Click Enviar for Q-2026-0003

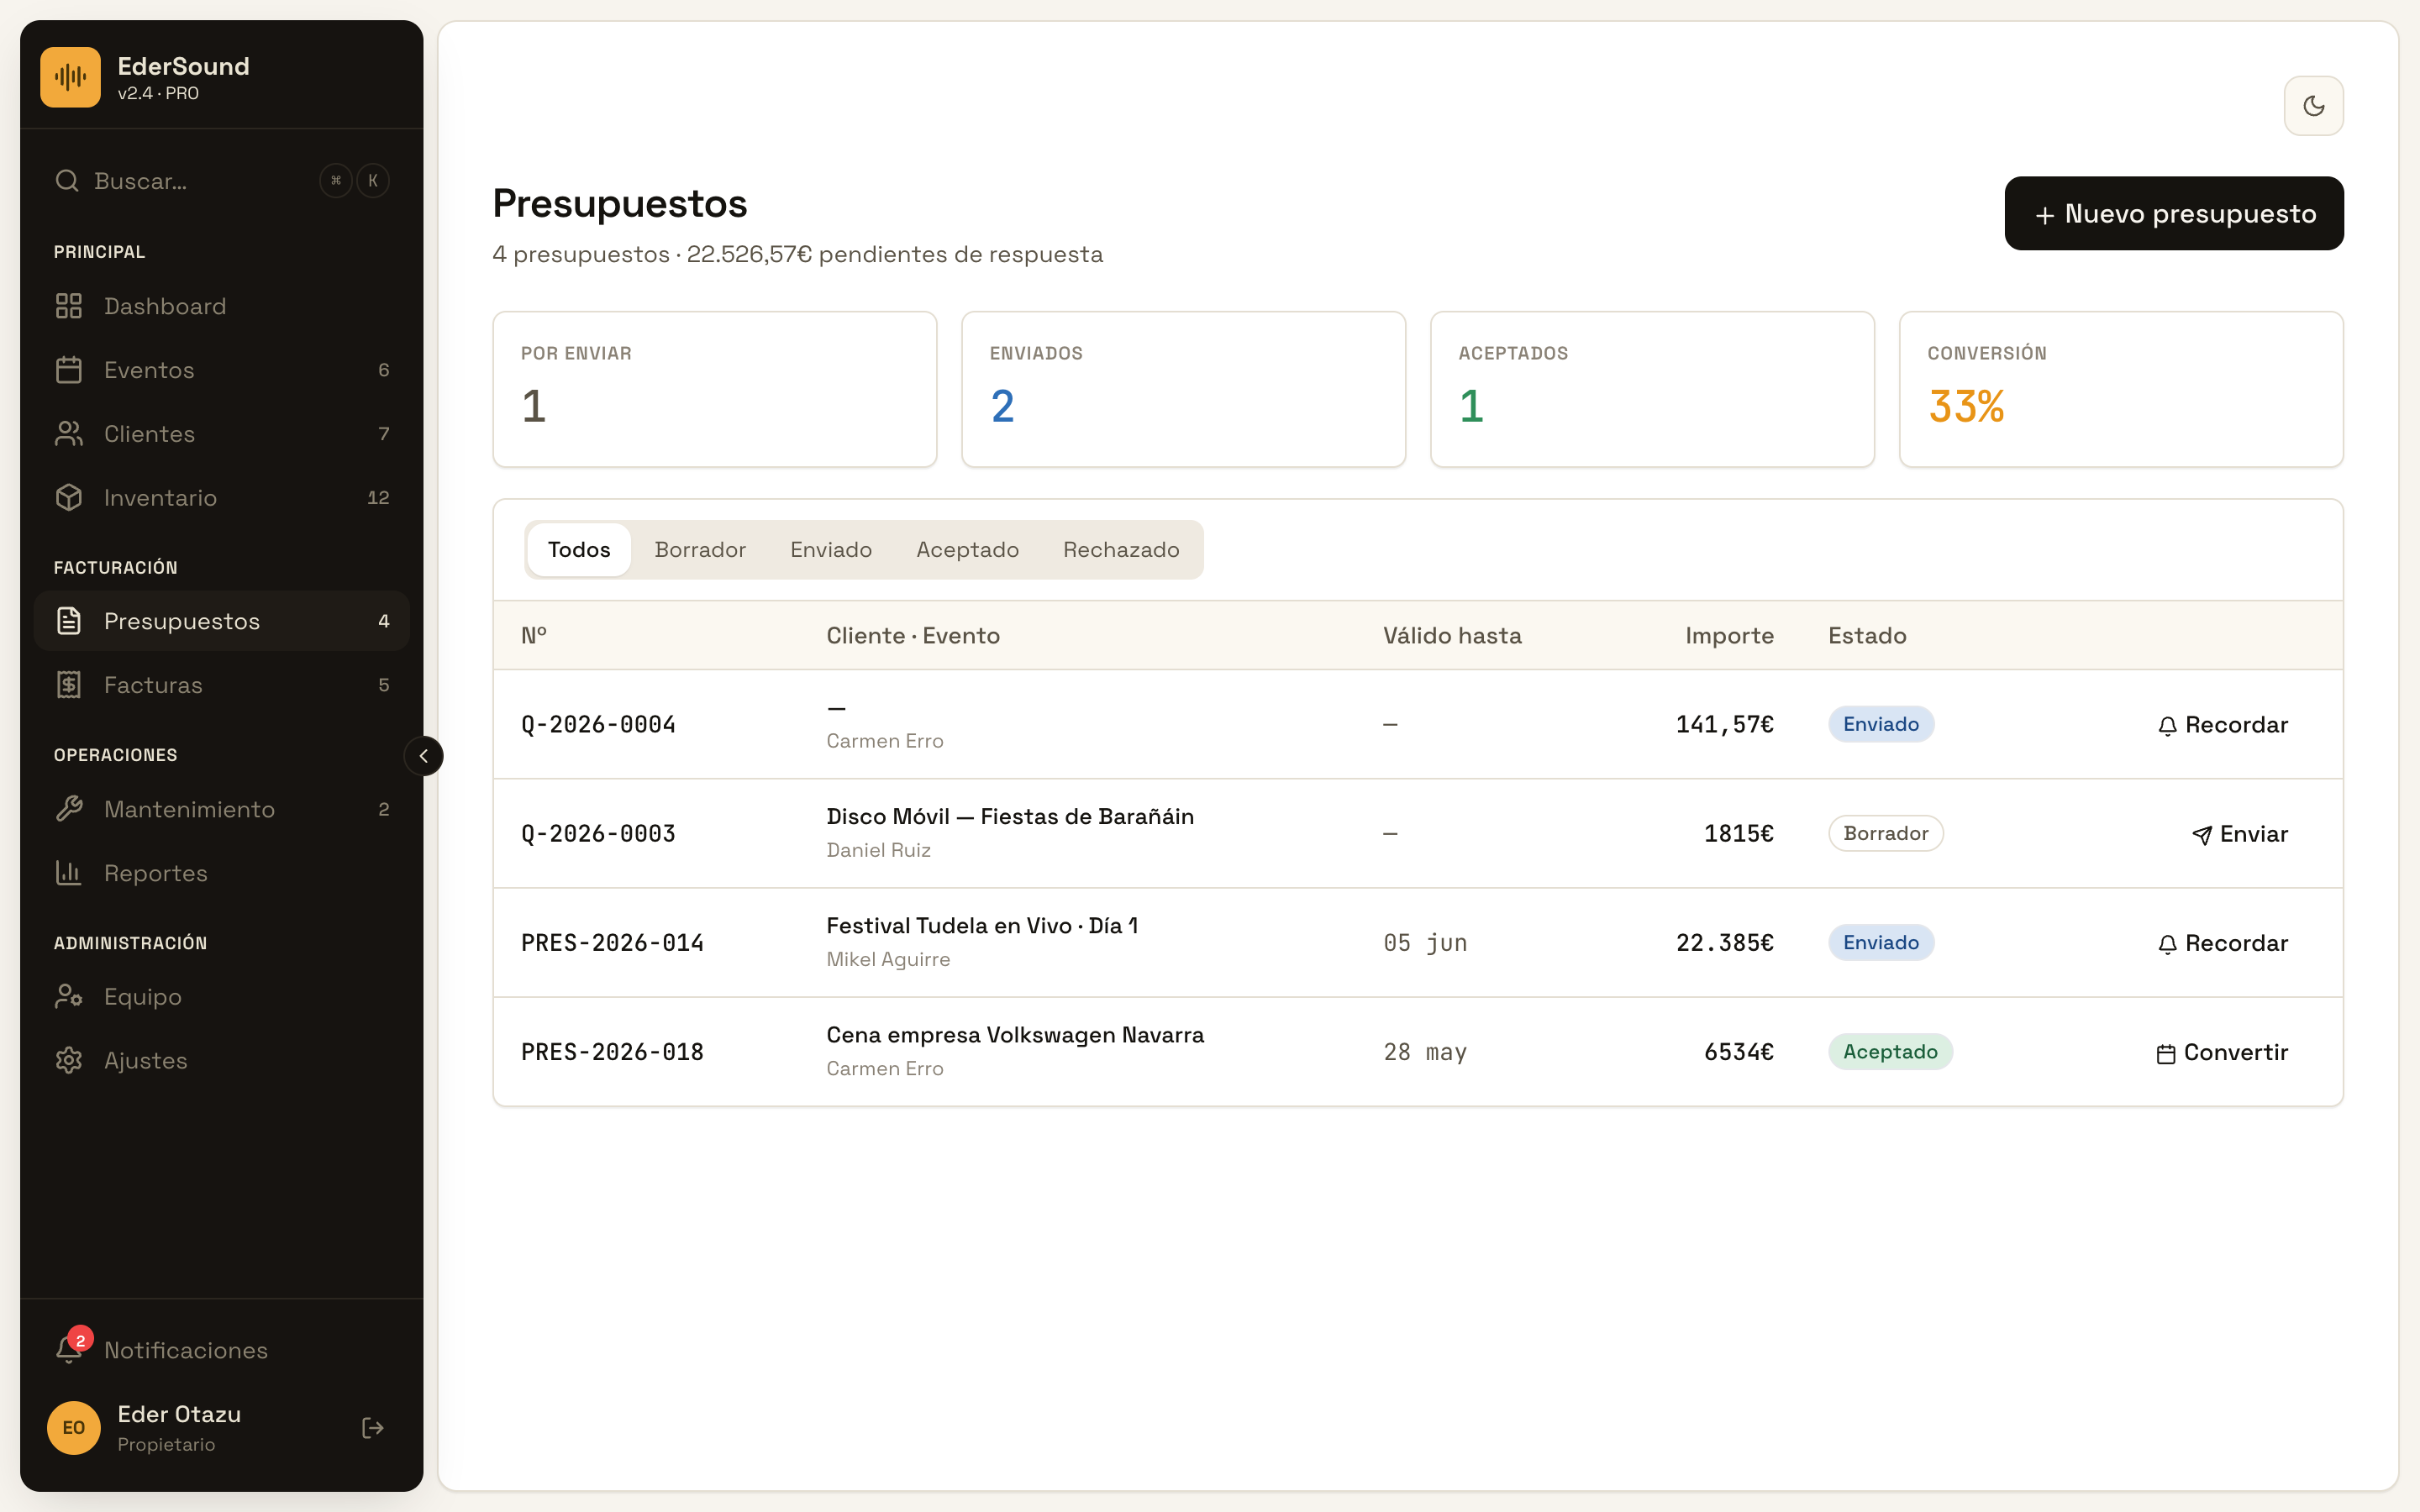point(2240,834)
